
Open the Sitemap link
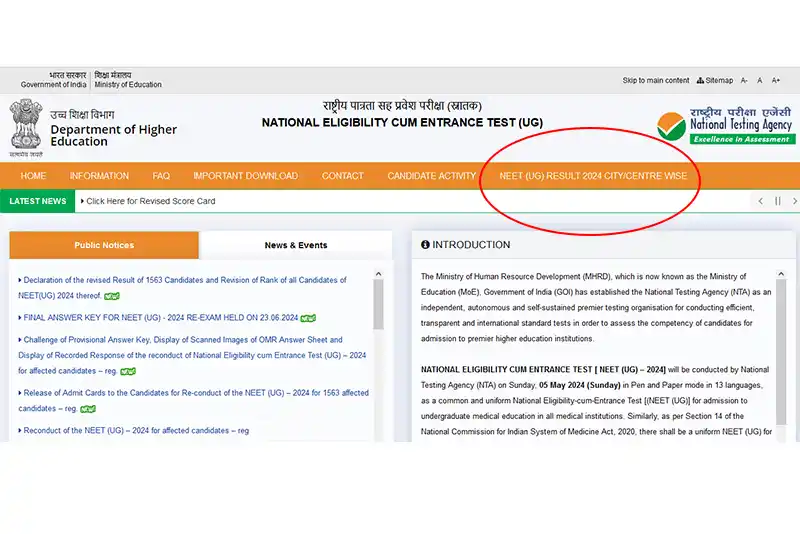click(x=715, y=81)
